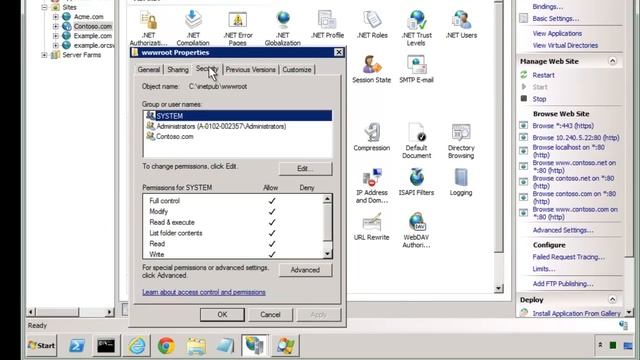Open Advanced Settings action link
640x360 pixels.
point(563,230)
